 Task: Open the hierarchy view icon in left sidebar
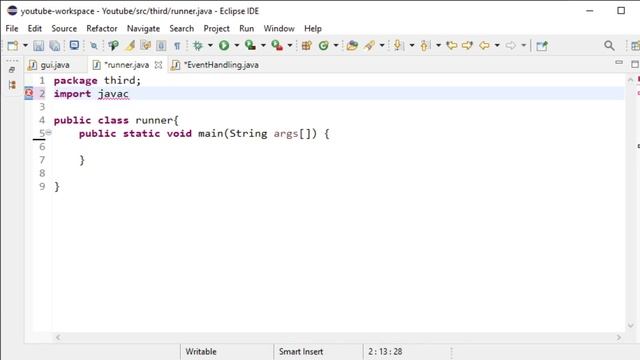click(x=12, y=85)
